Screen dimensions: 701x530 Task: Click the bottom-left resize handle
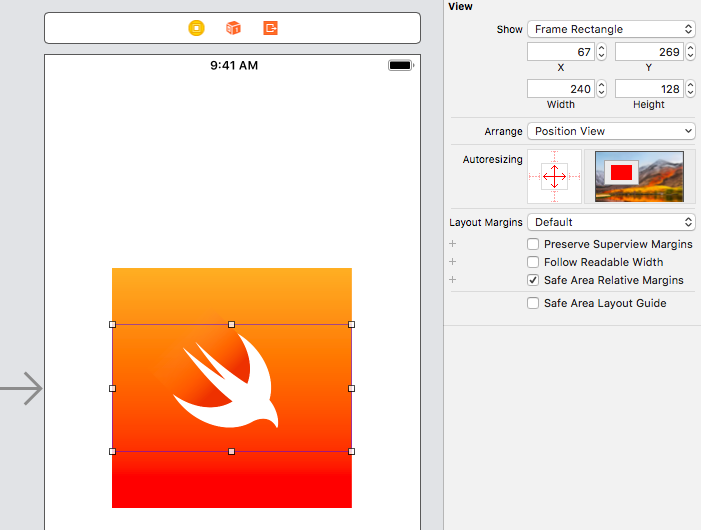click(112, 451)
